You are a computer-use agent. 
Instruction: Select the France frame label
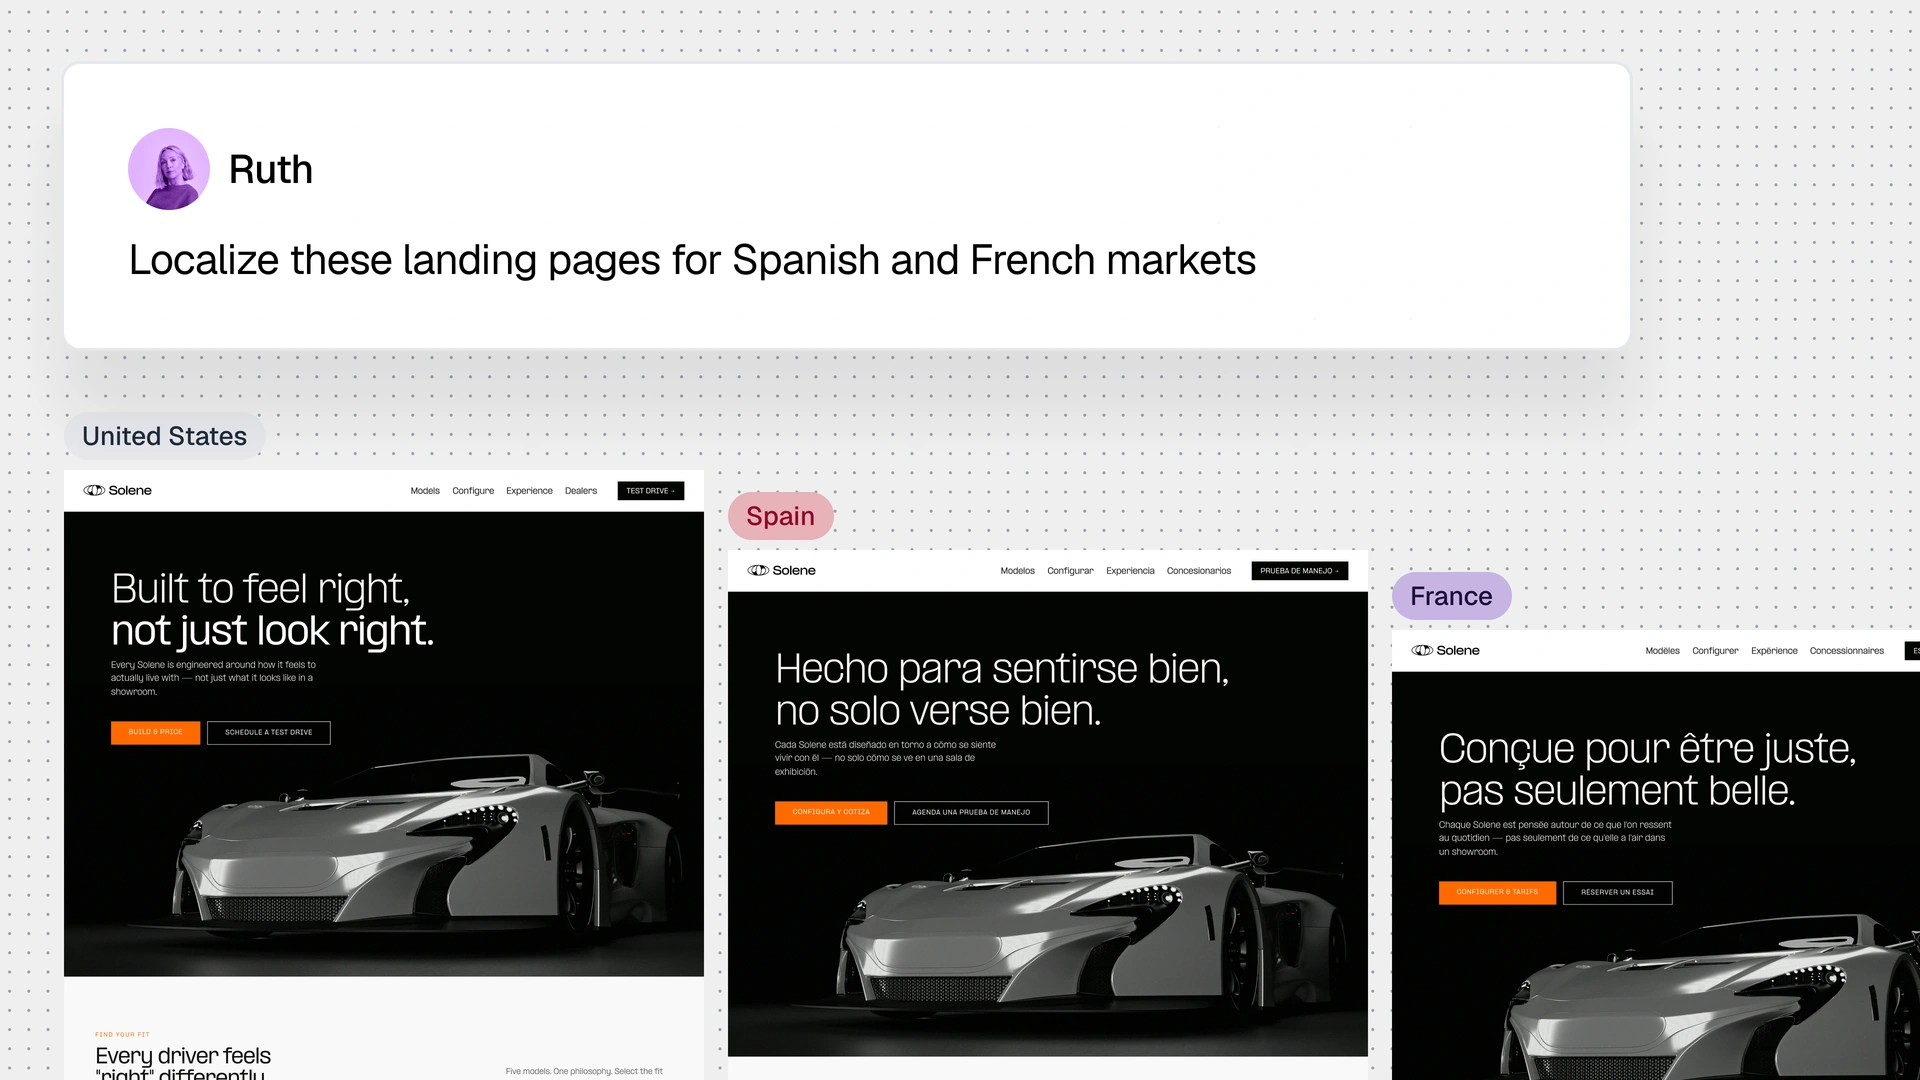(1451, 596)
